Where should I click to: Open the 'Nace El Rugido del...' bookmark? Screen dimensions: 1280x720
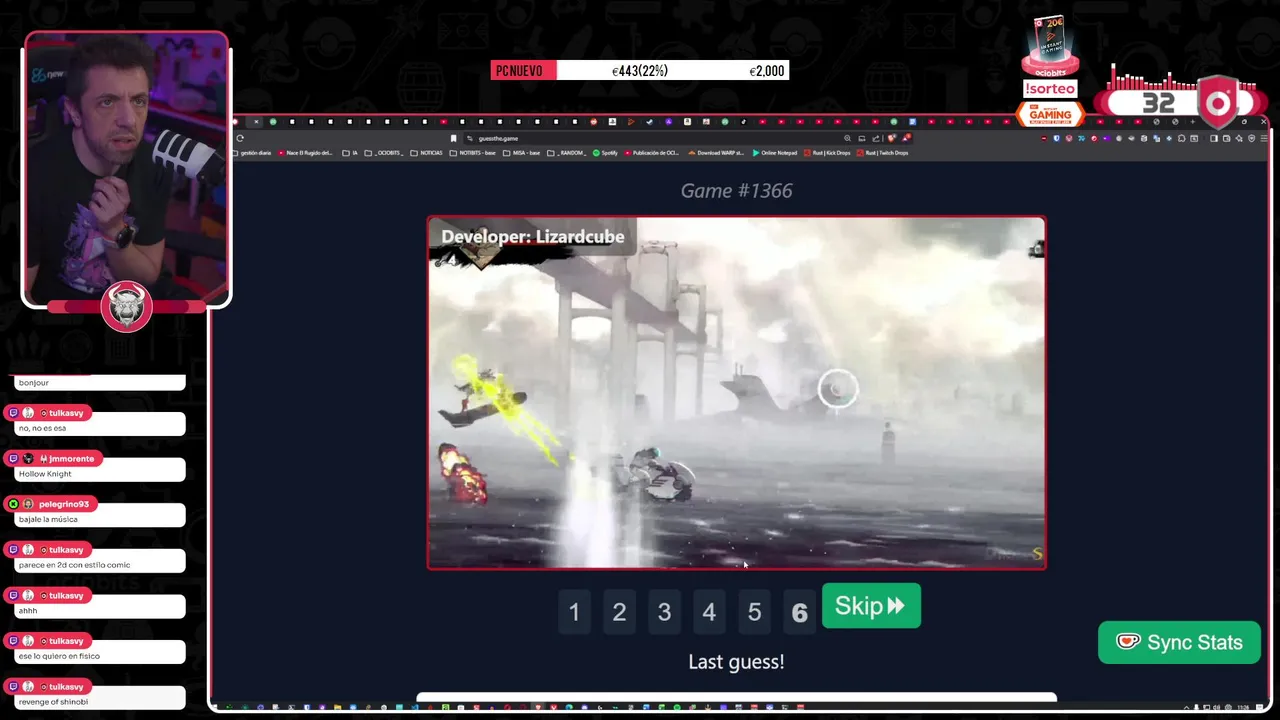tap(305, 153)
